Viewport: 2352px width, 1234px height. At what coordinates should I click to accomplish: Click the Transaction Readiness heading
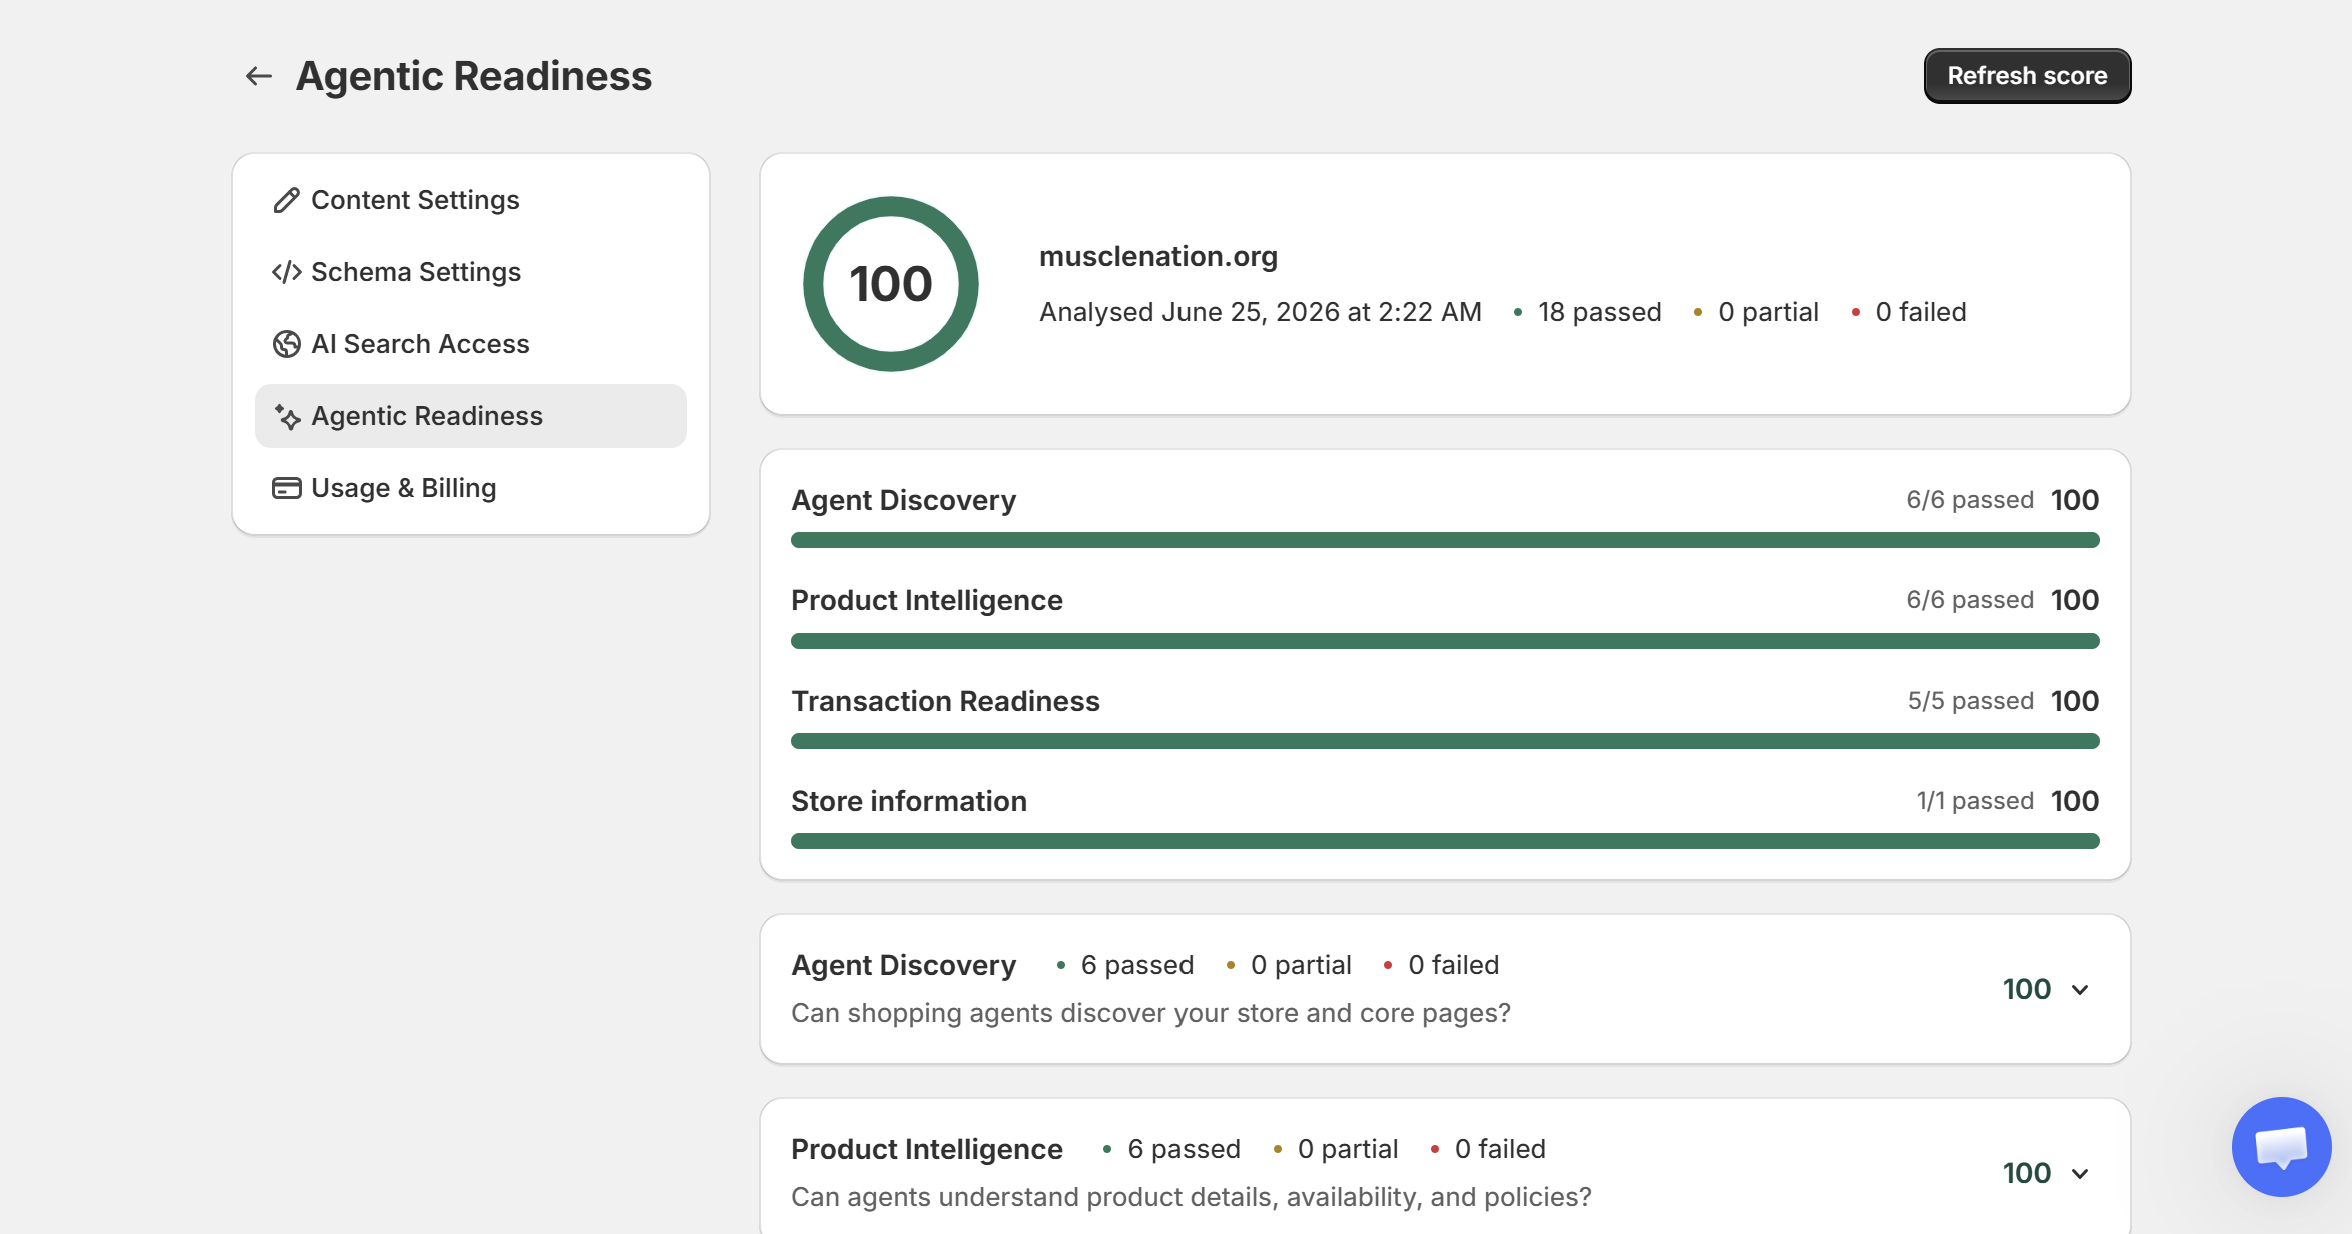[945, 701]
